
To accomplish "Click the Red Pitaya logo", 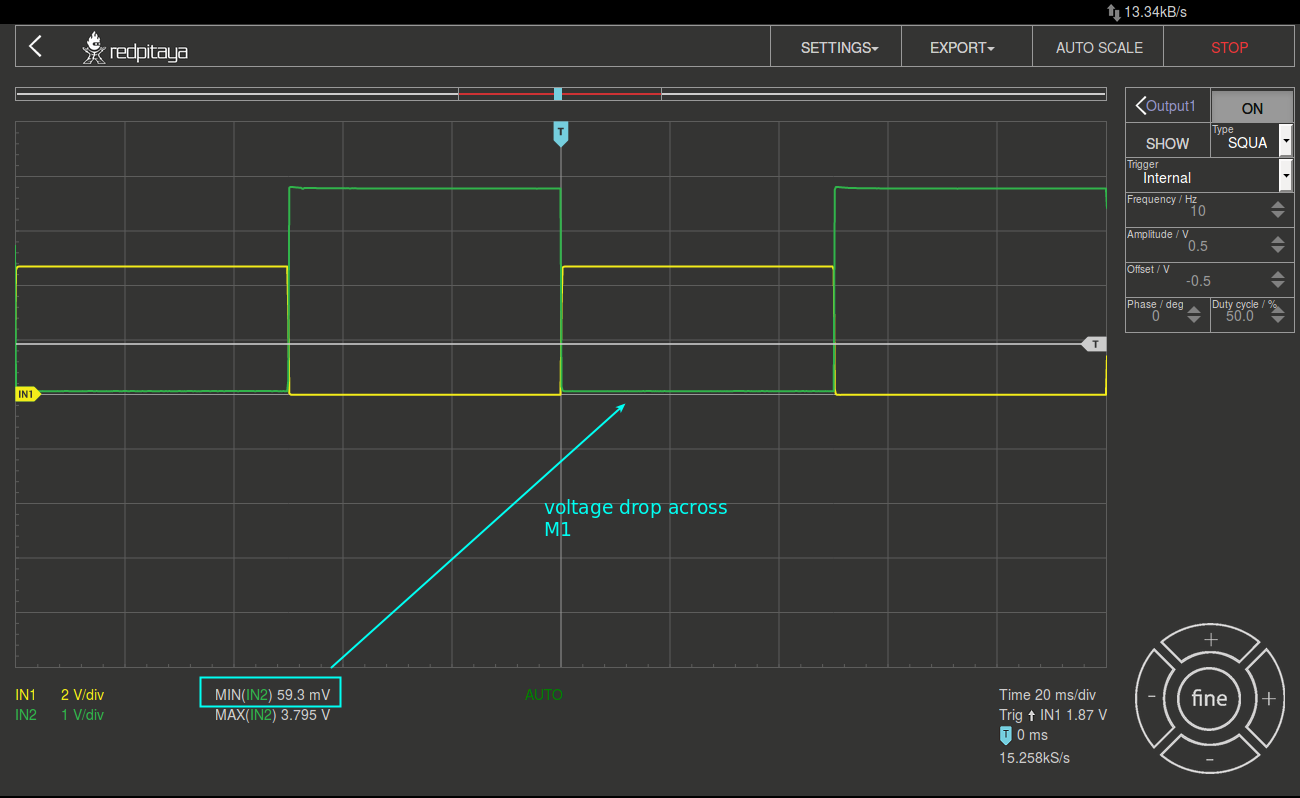I will (135, 48).
